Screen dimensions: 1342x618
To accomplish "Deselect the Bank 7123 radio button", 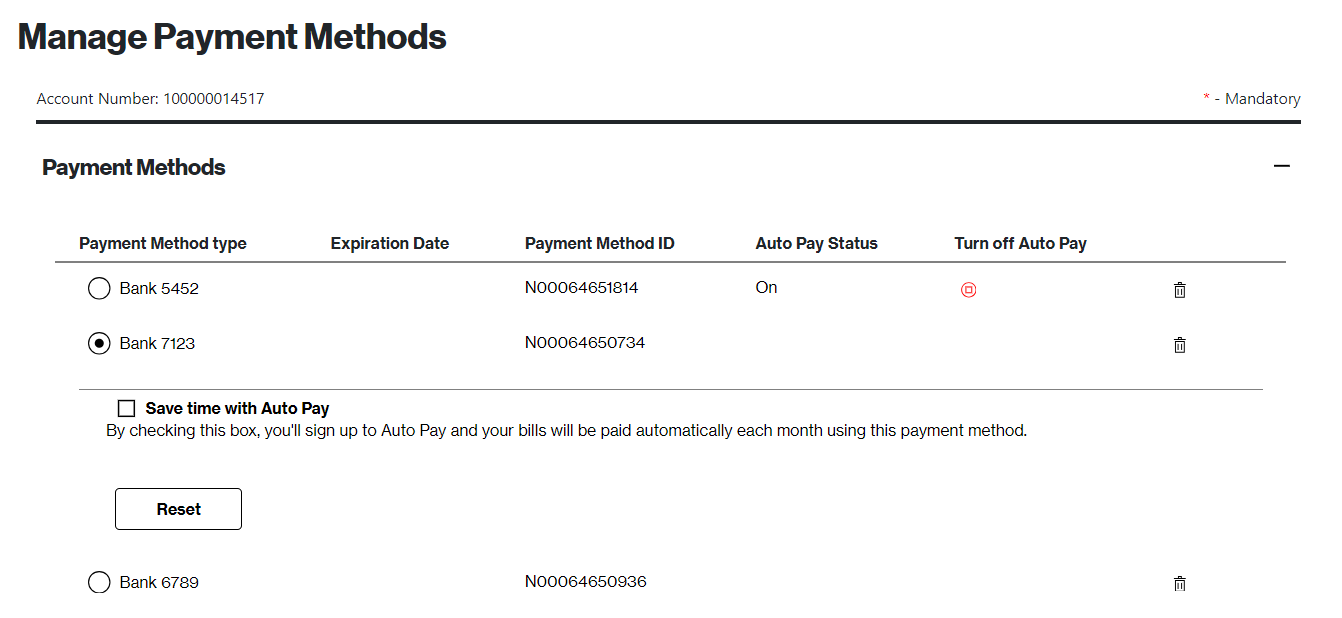I will point(99,343).
